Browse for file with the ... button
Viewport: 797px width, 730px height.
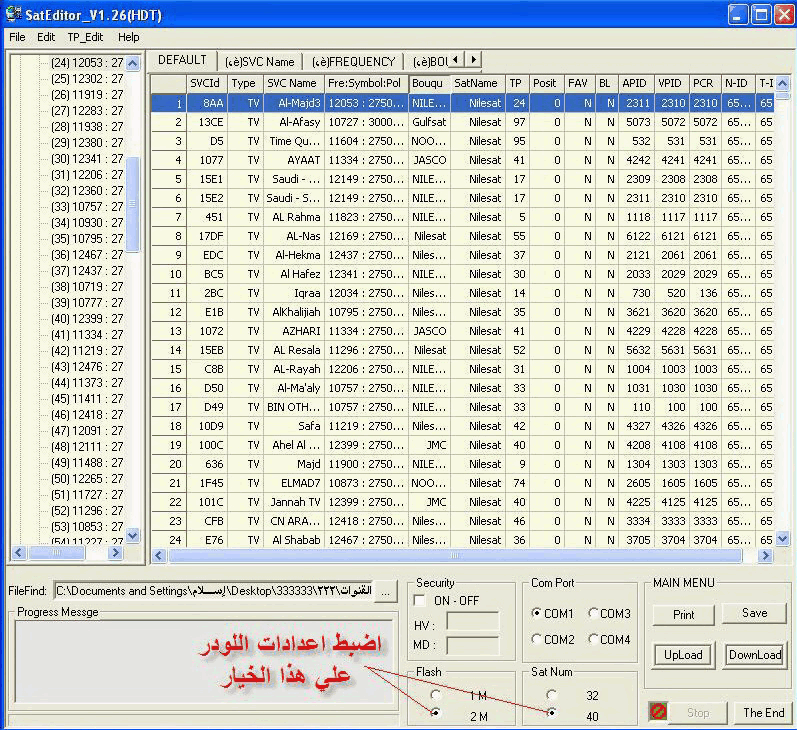[x=385, y=592]
